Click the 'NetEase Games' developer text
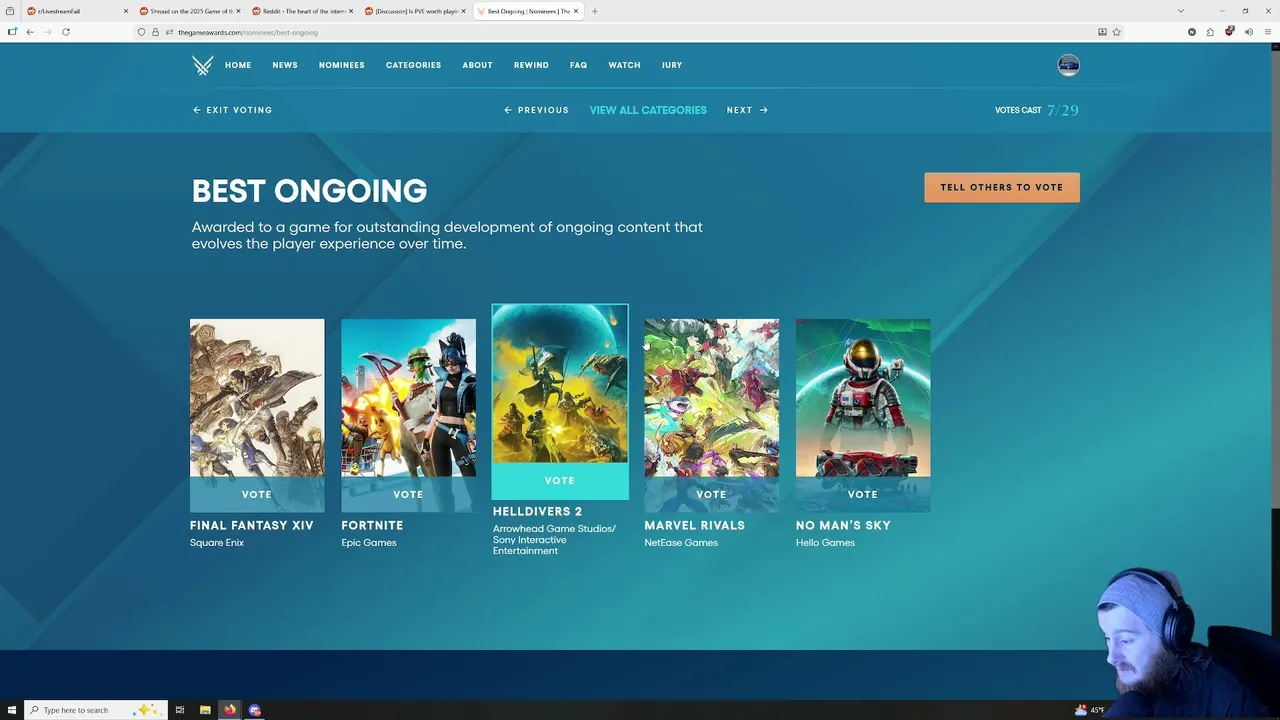Image resolution: width=1280 pixels, height=720 pixels. 681,543
